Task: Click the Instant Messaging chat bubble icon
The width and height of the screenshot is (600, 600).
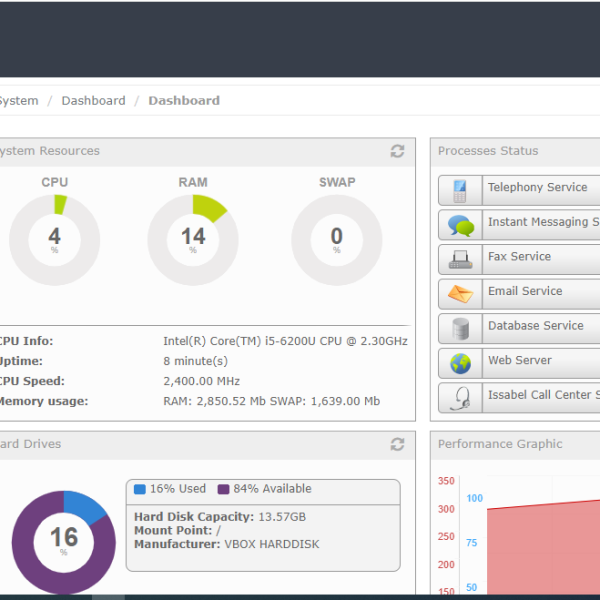Action: point(460,224)
